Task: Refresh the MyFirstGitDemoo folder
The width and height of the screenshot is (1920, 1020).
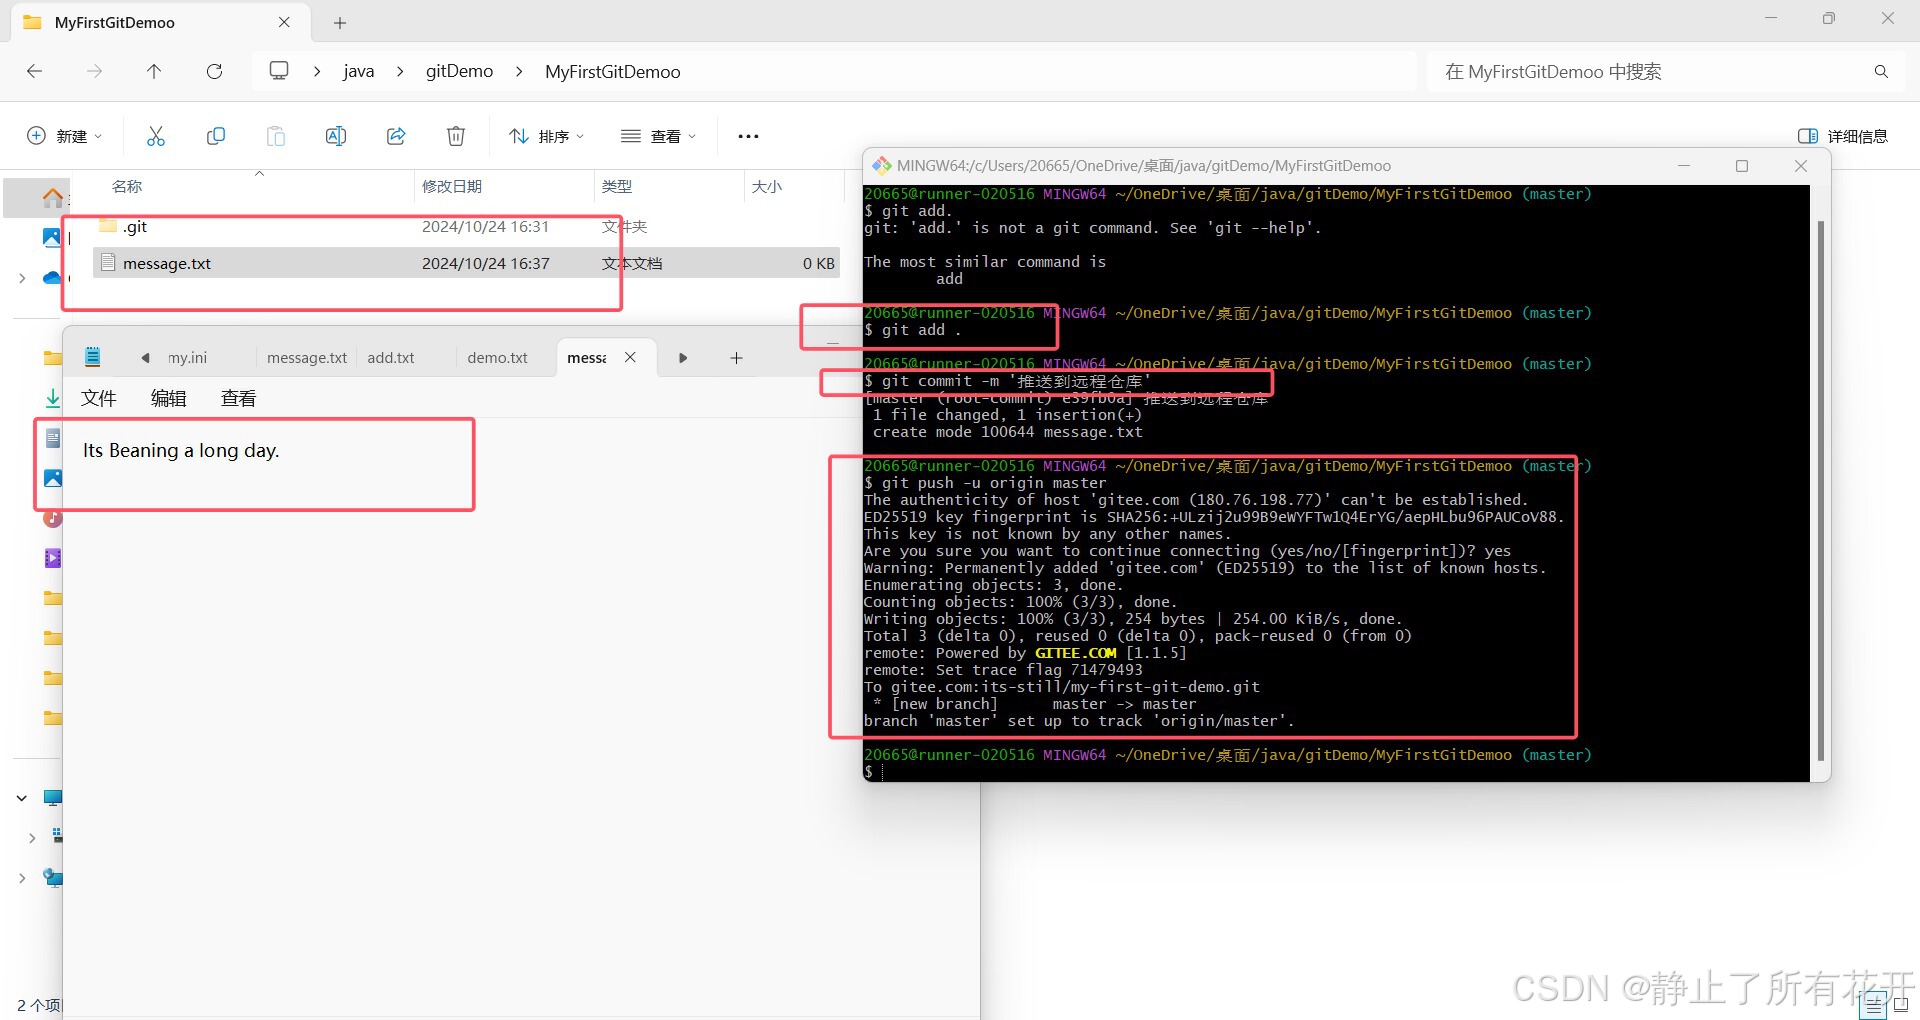Action: pos(214,71)
